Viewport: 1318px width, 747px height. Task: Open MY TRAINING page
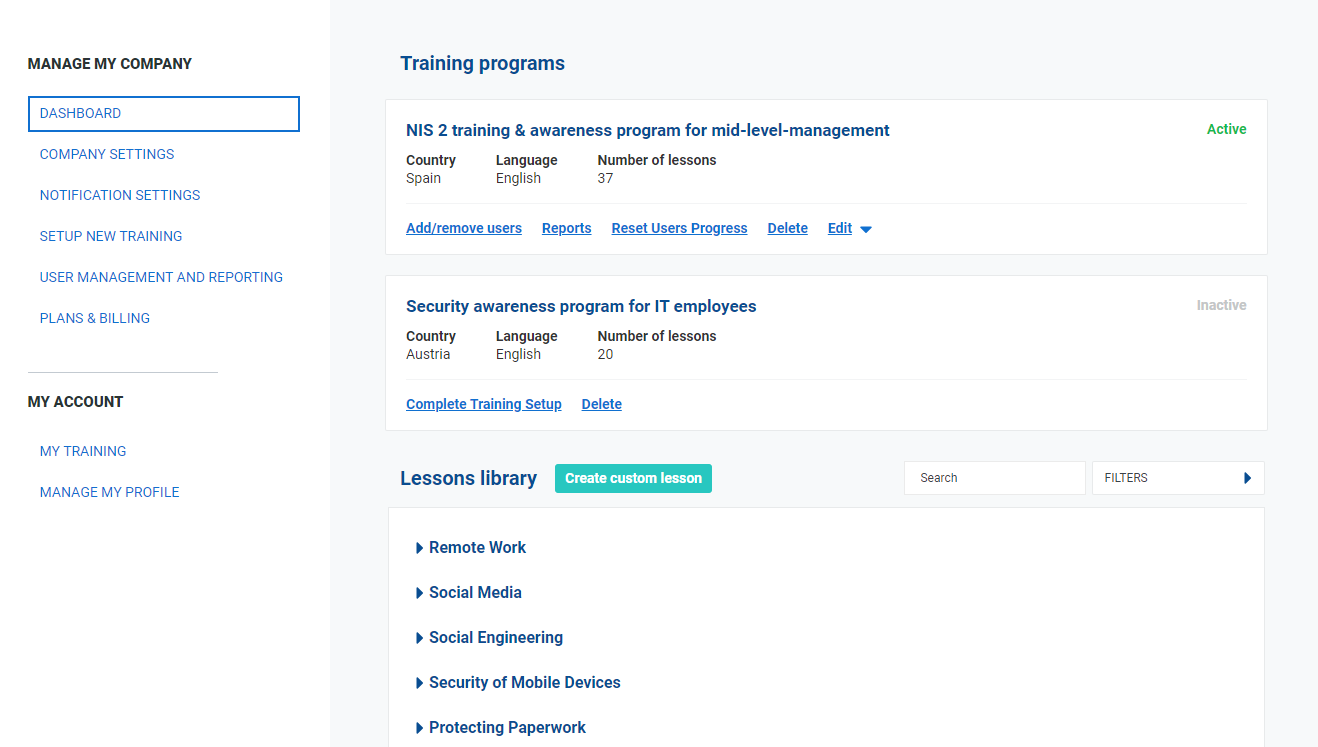tap(82, 451)
